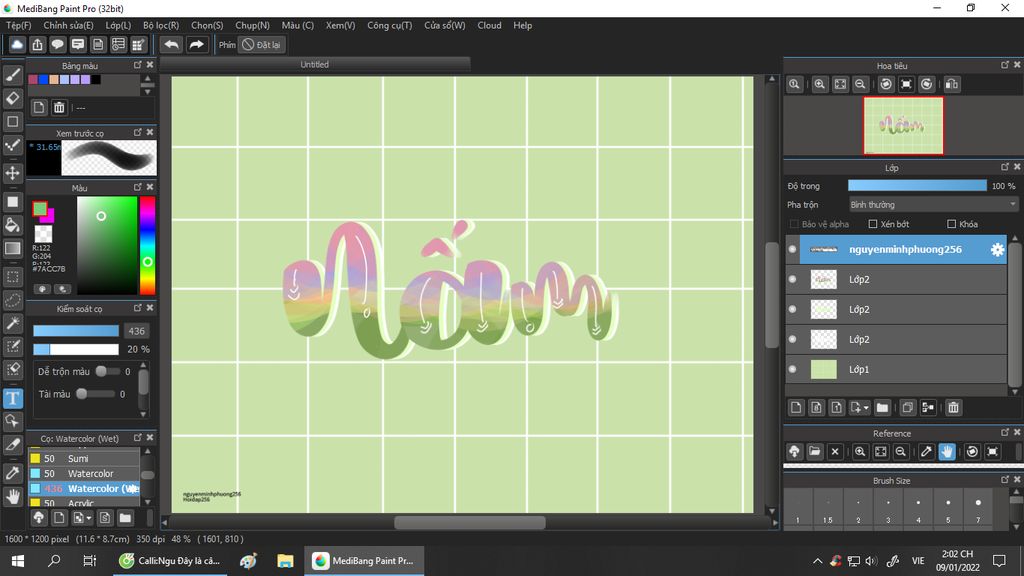Create a new layer folder

point(882,408)
